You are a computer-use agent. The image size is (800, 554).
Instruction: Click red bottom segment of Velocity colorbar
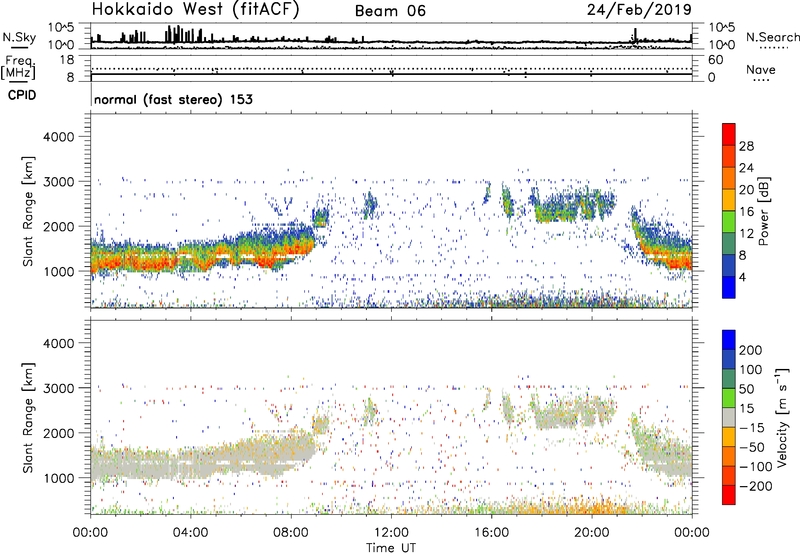point(729,495)
